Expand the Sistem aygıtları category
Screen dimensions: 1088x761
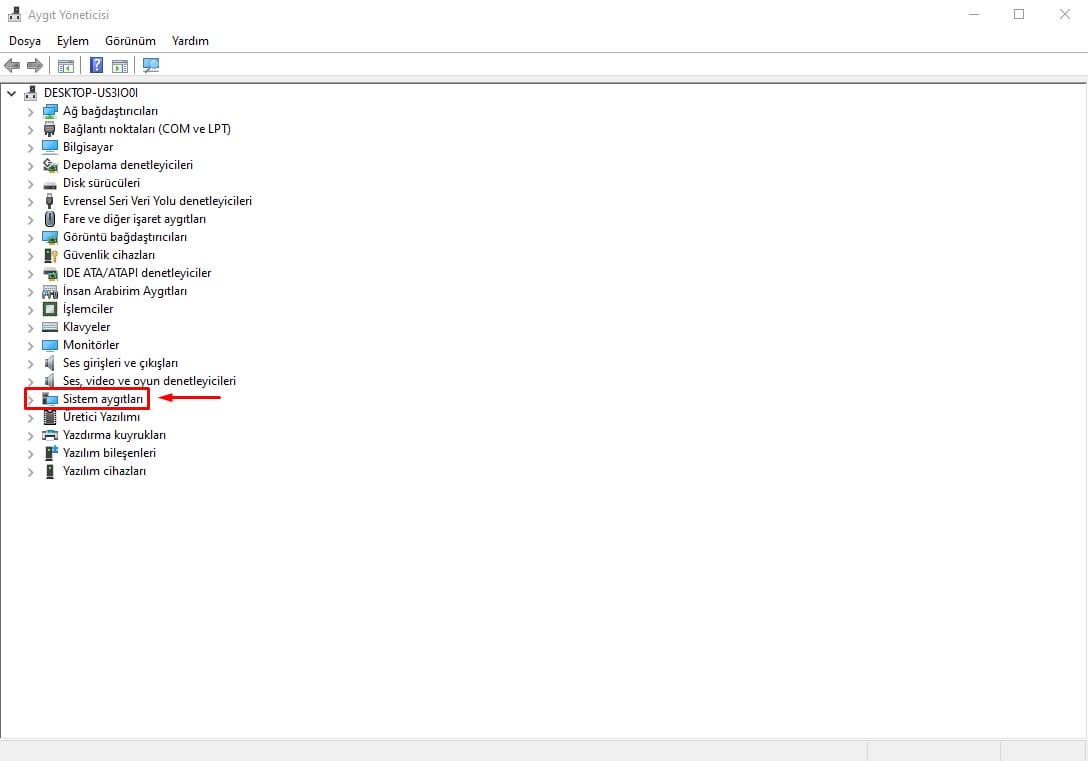point(31,399)
